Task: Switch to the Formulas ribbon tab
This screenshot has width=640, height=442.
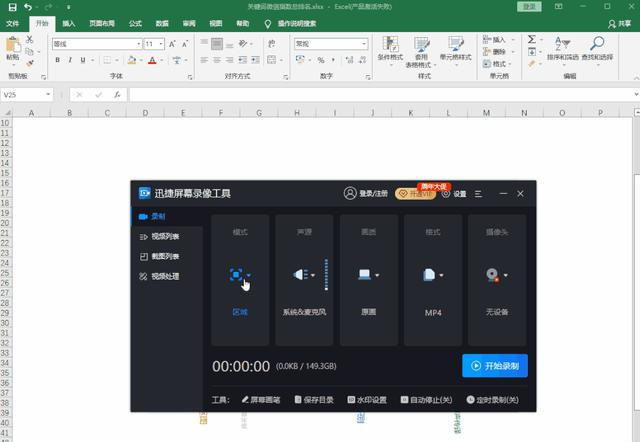Action: tap(135, 24)
